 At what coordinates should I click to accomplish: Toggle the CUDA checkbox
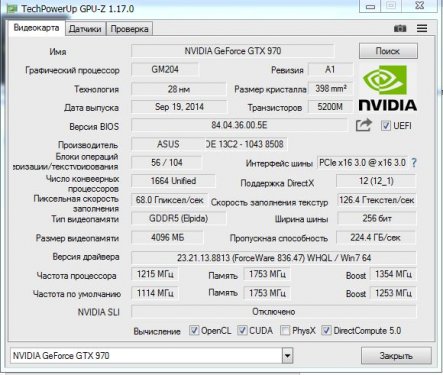[242, 330]
